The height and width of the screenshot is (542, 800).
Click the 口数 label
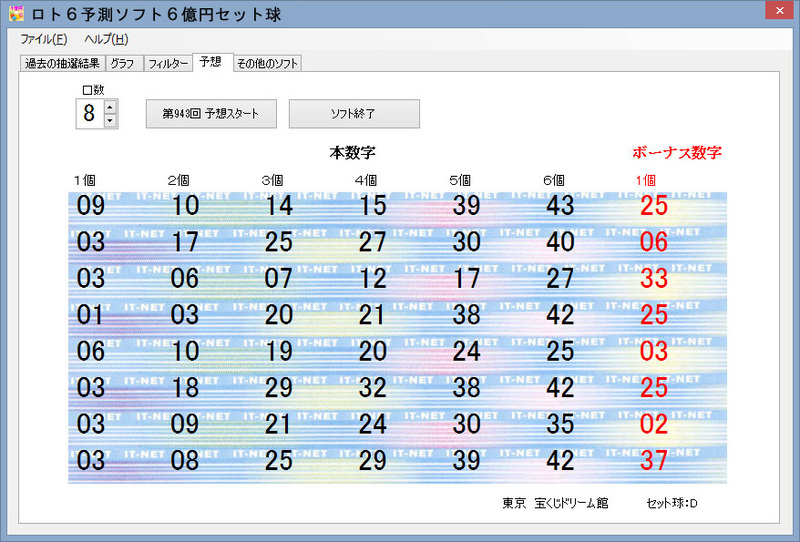click(93, 90)
